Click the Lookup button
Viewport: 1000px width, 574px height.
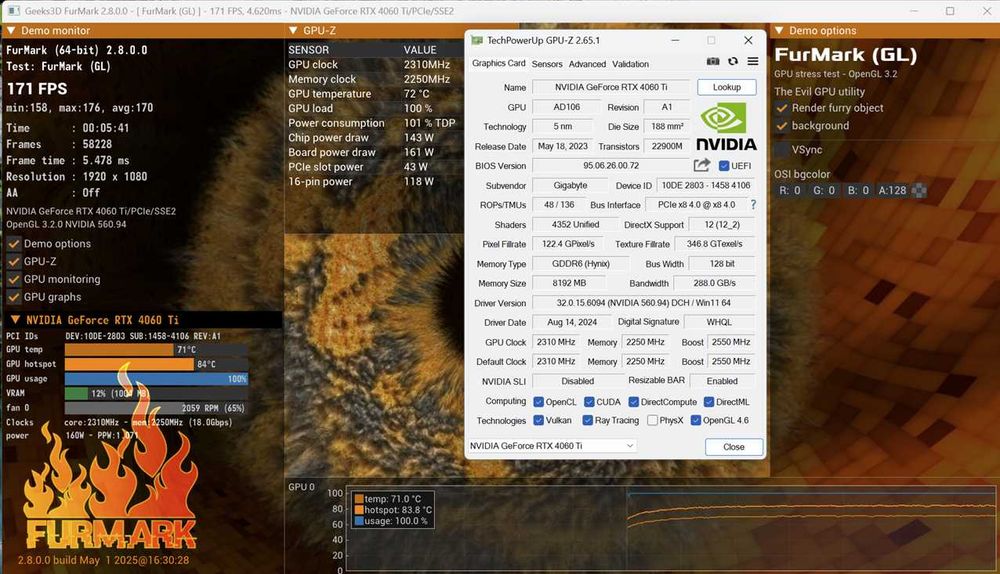tap(726, 87)
